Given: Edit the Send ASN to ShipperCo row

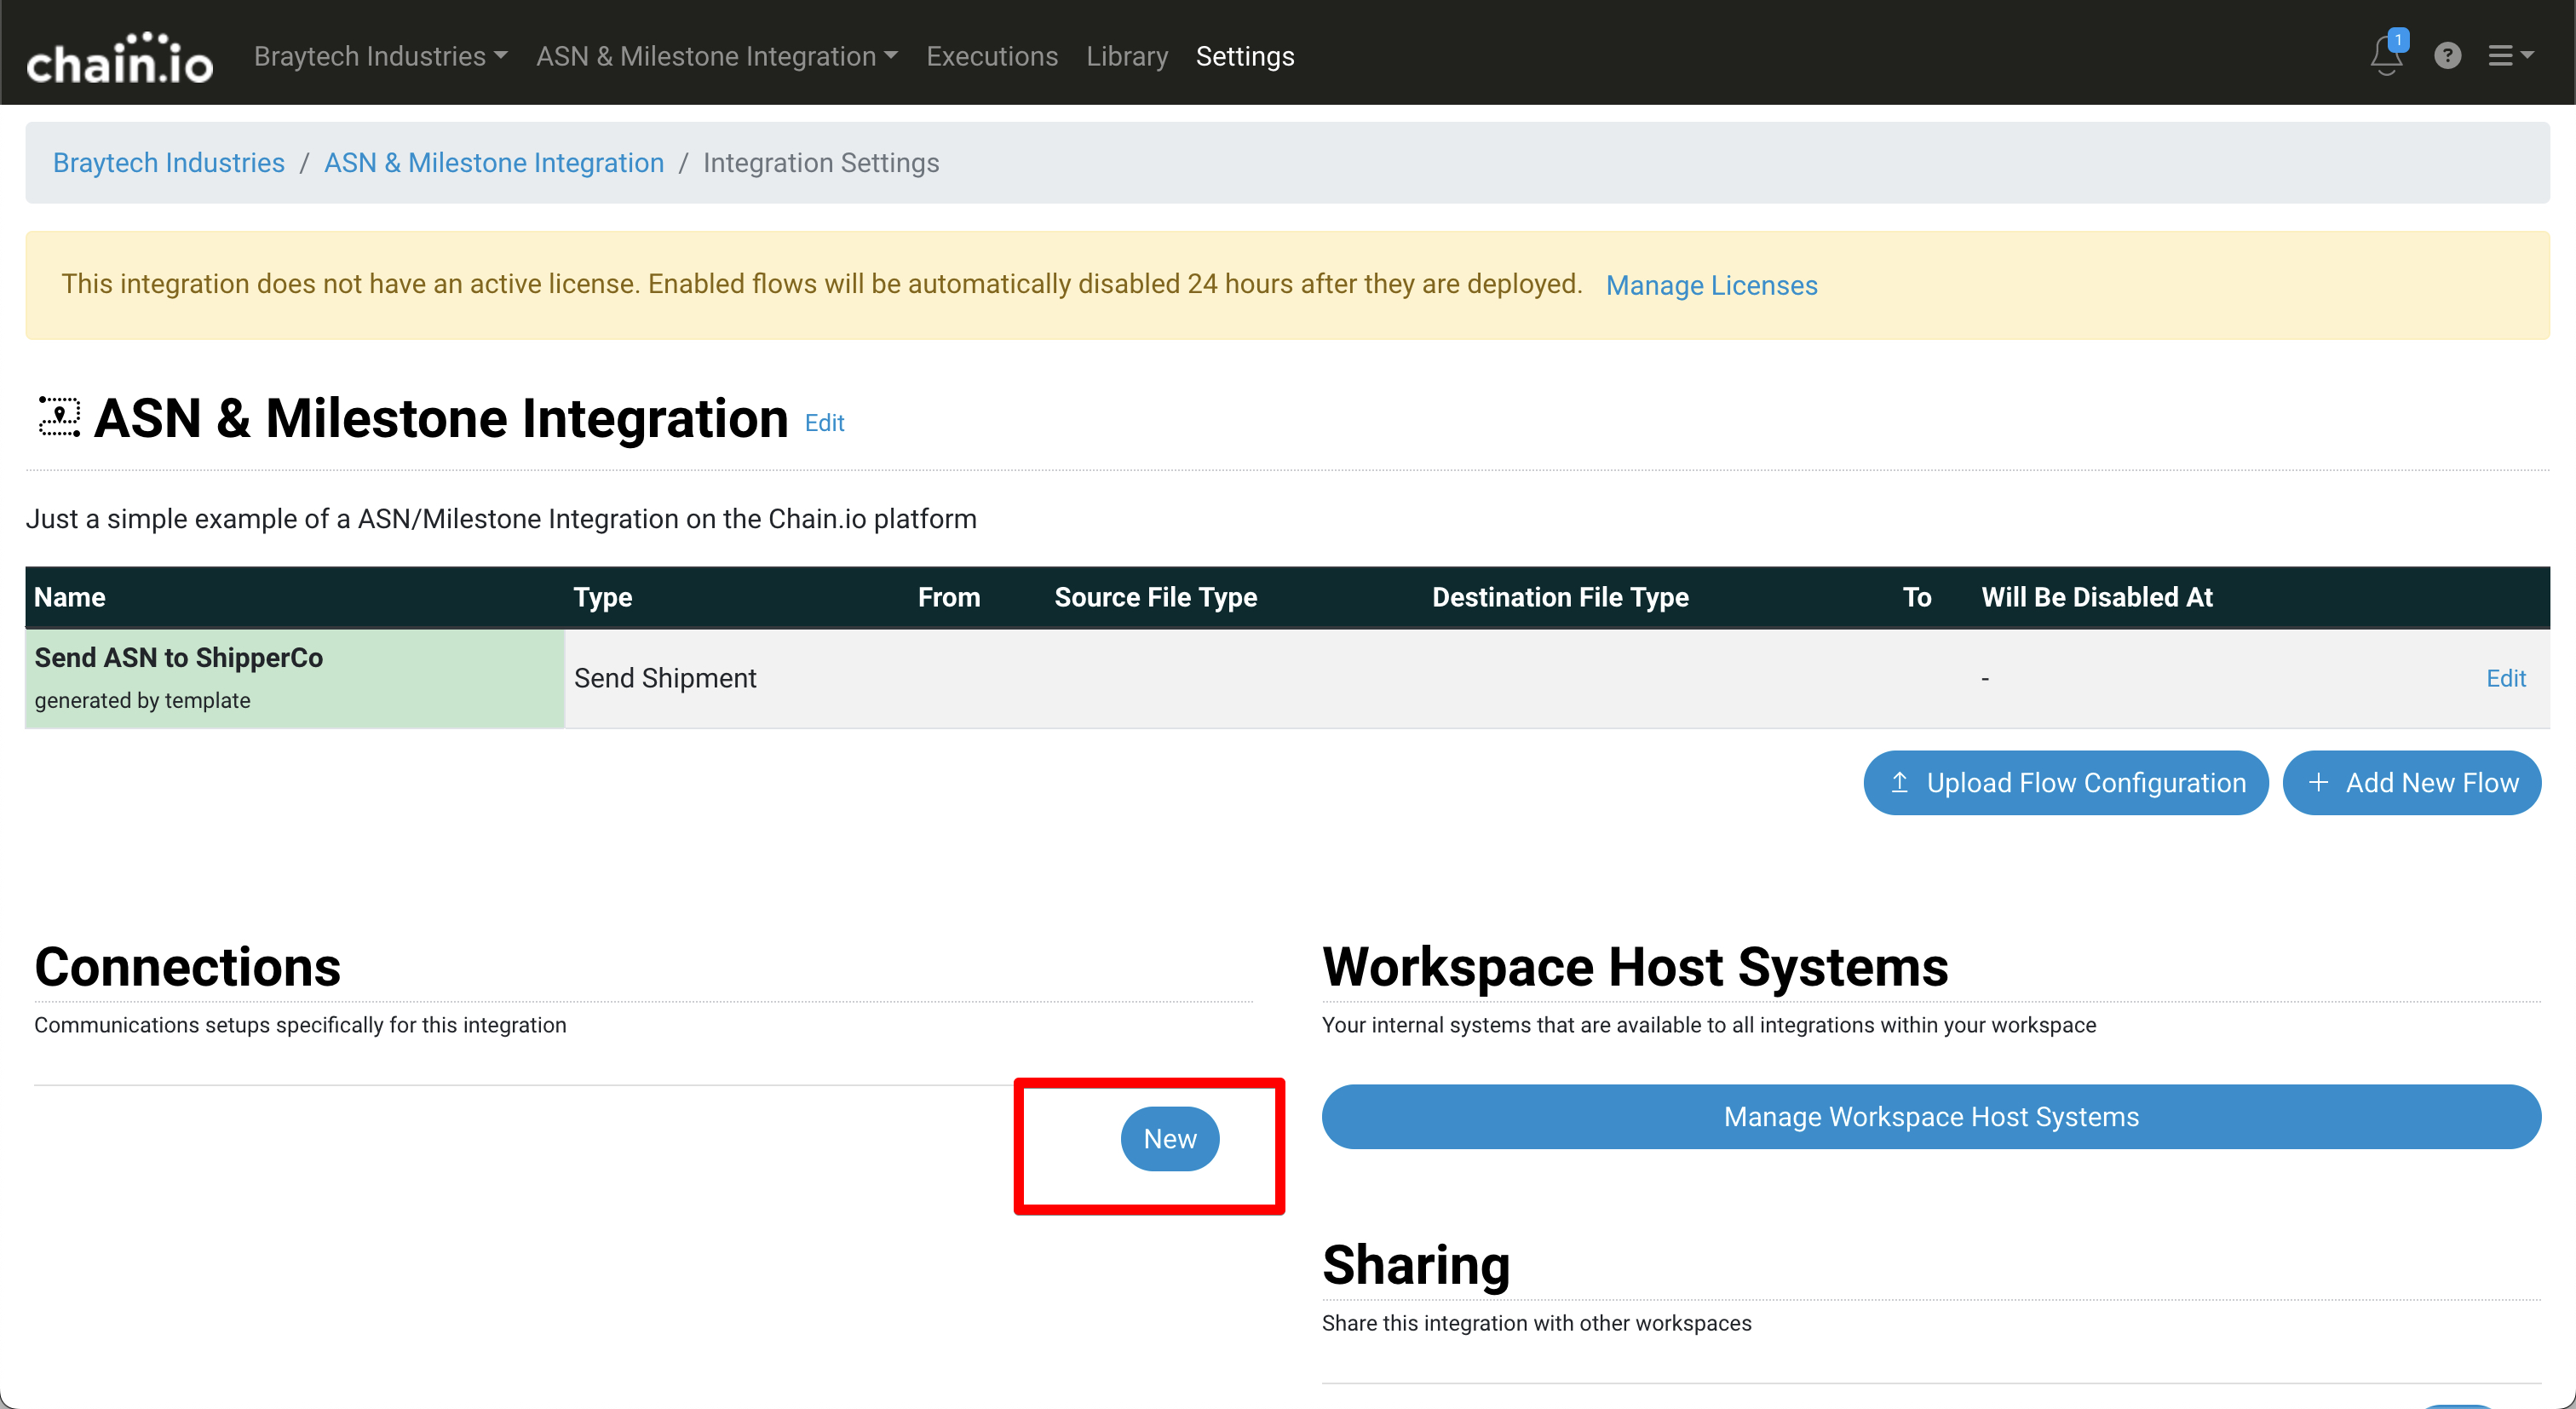Looking at the screenshot, I should click(2505, 679).
